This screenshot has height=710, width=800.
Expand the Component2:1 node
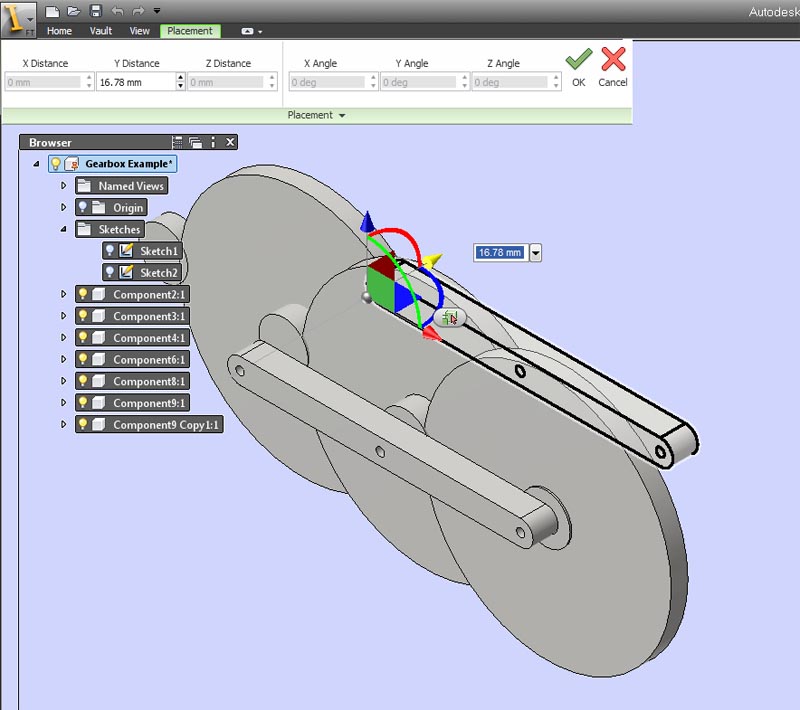(63, 294)
